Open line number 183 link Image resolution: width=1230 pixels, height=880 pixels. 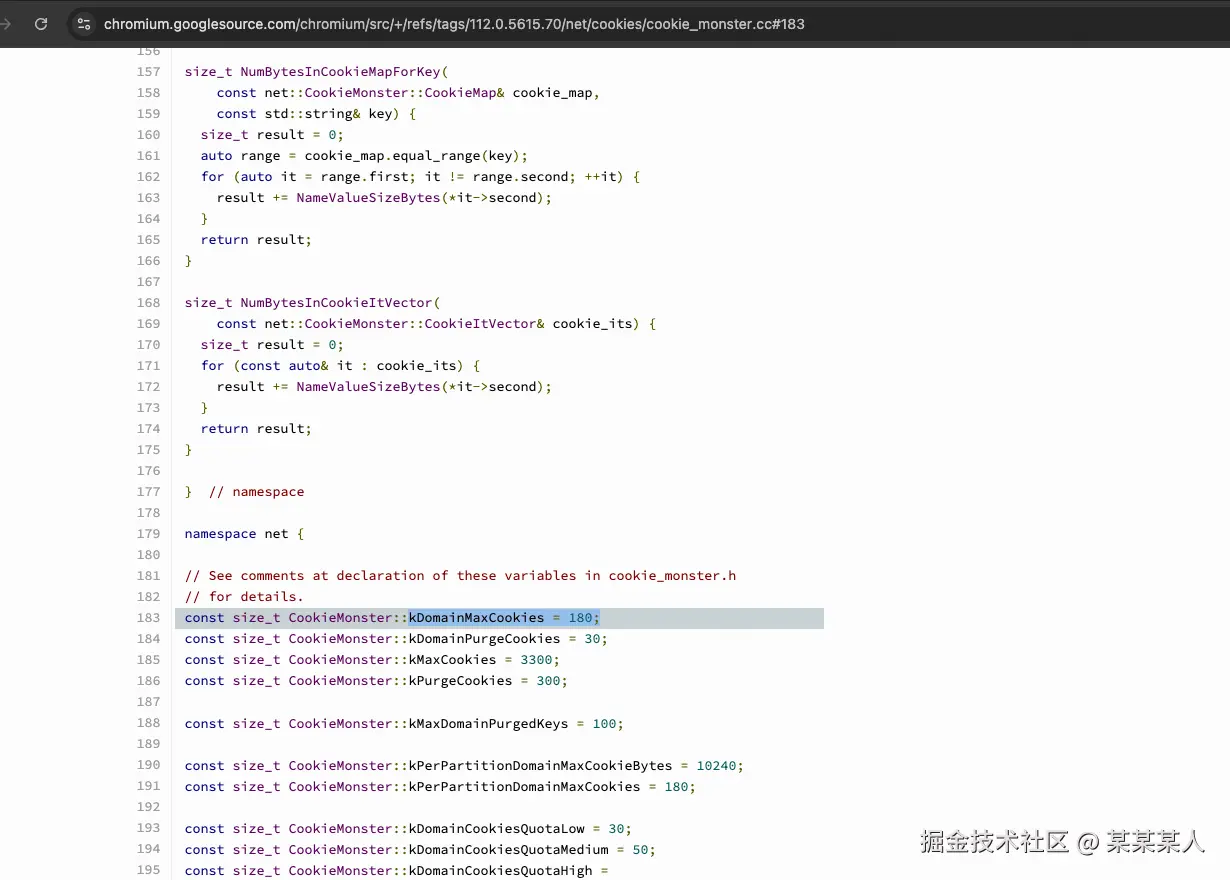148,618
